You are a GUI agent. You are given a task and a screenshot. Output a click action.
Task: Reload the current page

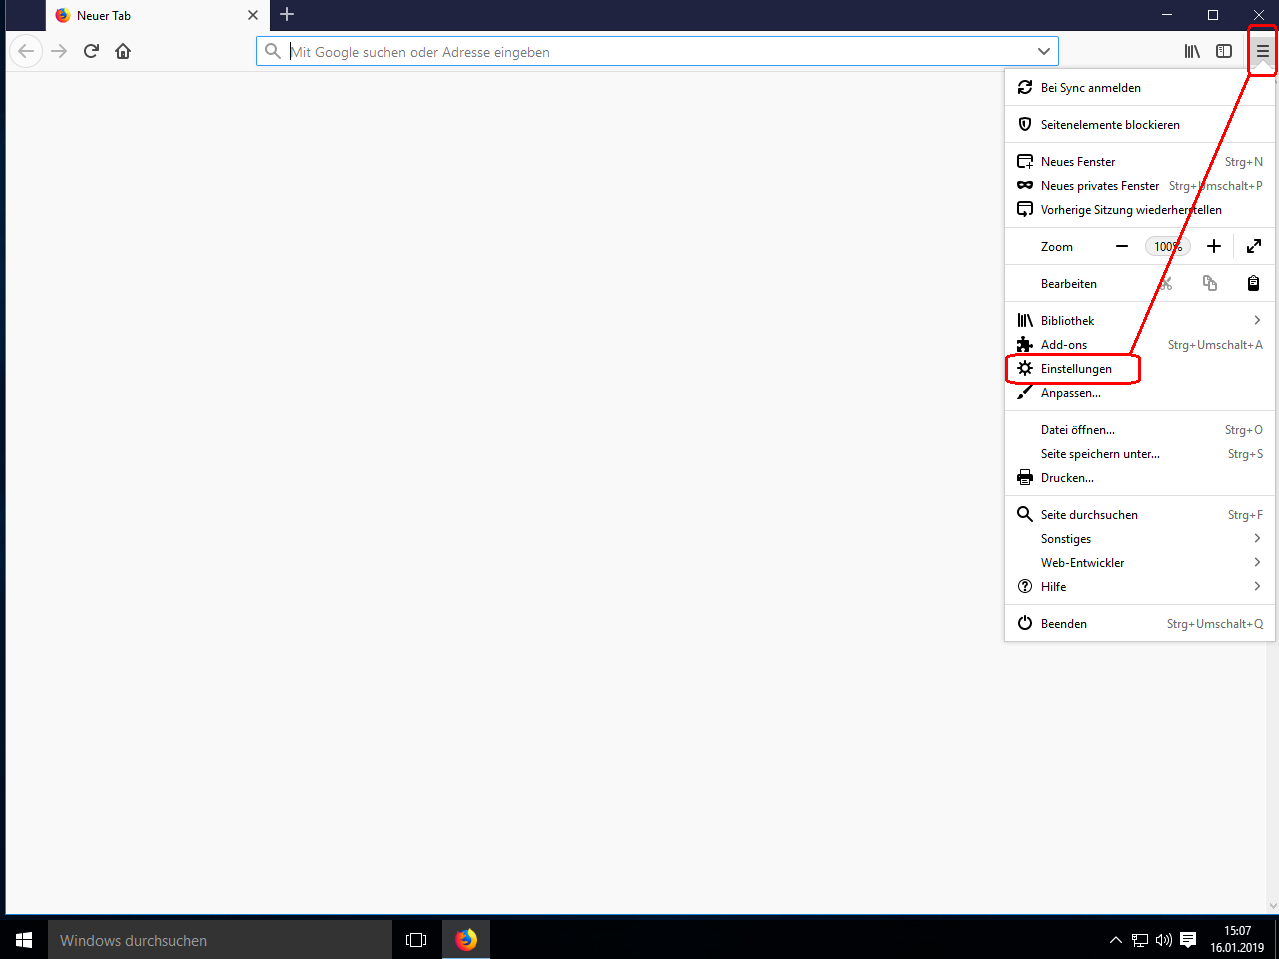pyautogui.click(x=91, y=51)
